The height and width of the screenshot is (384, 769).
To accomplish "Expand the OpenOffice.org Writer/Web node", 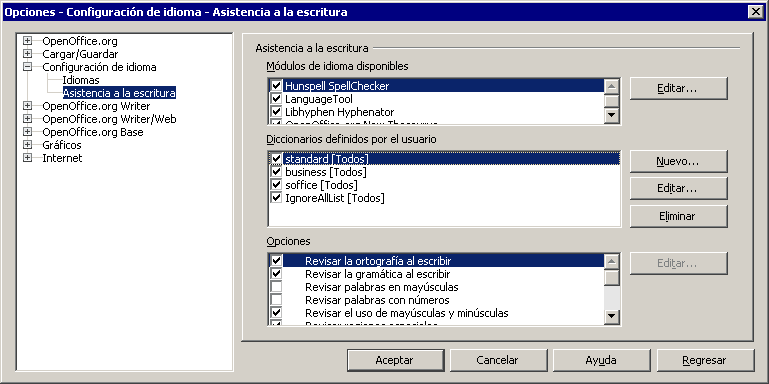I will 27,119.
